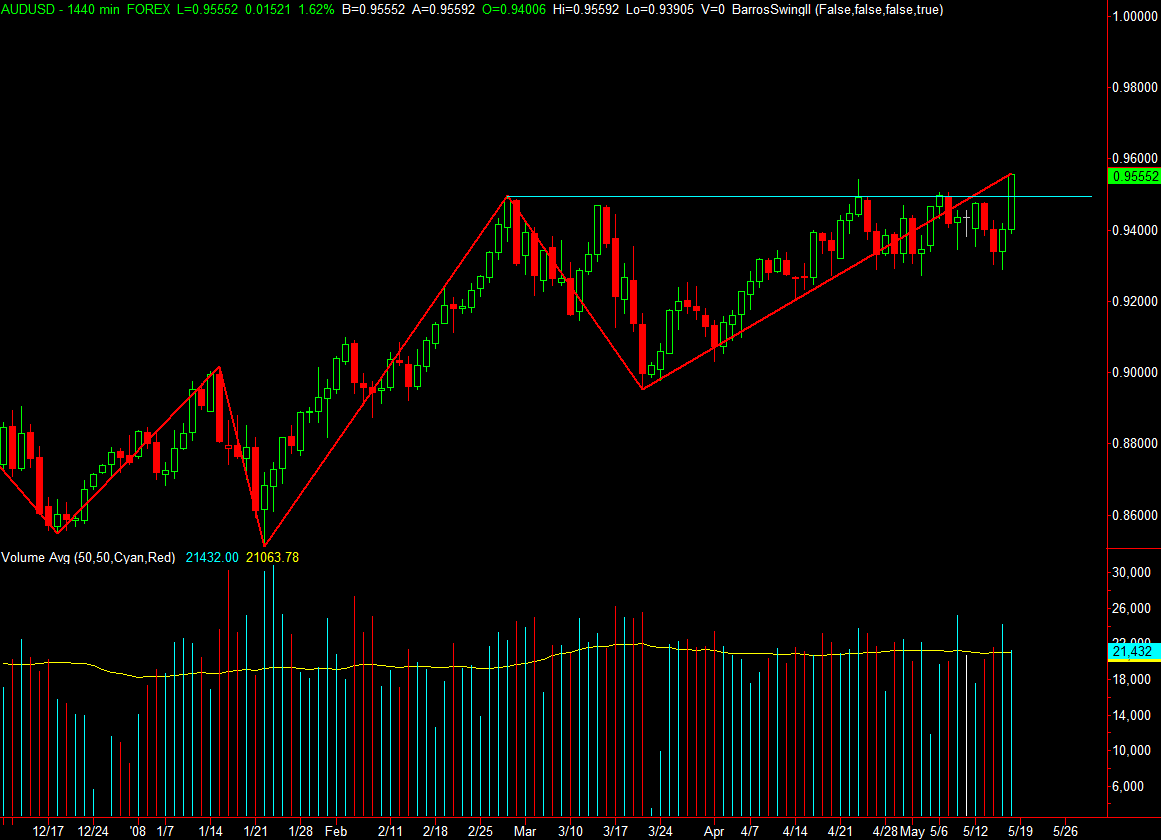The width and height of the screenshot is (1161, 840).
Task: Click the Feb month marker on time axis
Action: pos(336,831)
